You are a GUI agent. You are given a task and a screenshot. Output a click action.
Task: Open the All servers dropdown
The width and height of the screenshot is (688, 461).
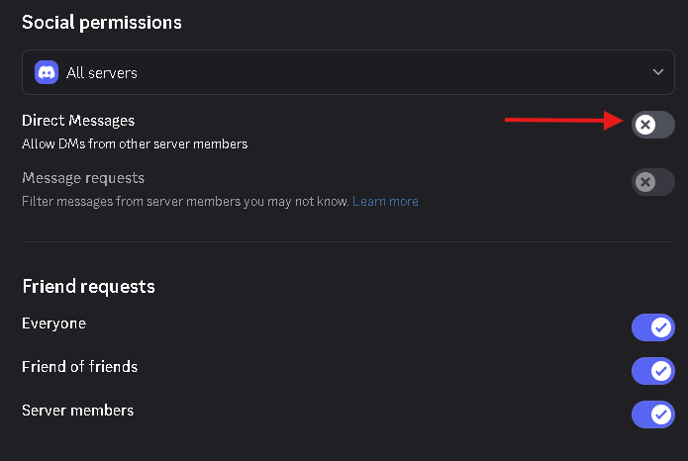(x=348, y=72)
